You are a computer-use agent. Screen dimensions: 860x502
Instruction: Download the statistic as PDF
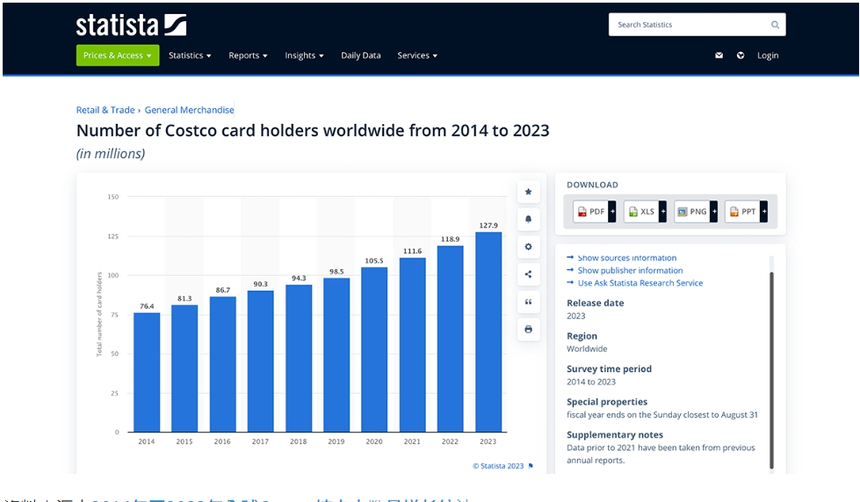coord(591,211)
